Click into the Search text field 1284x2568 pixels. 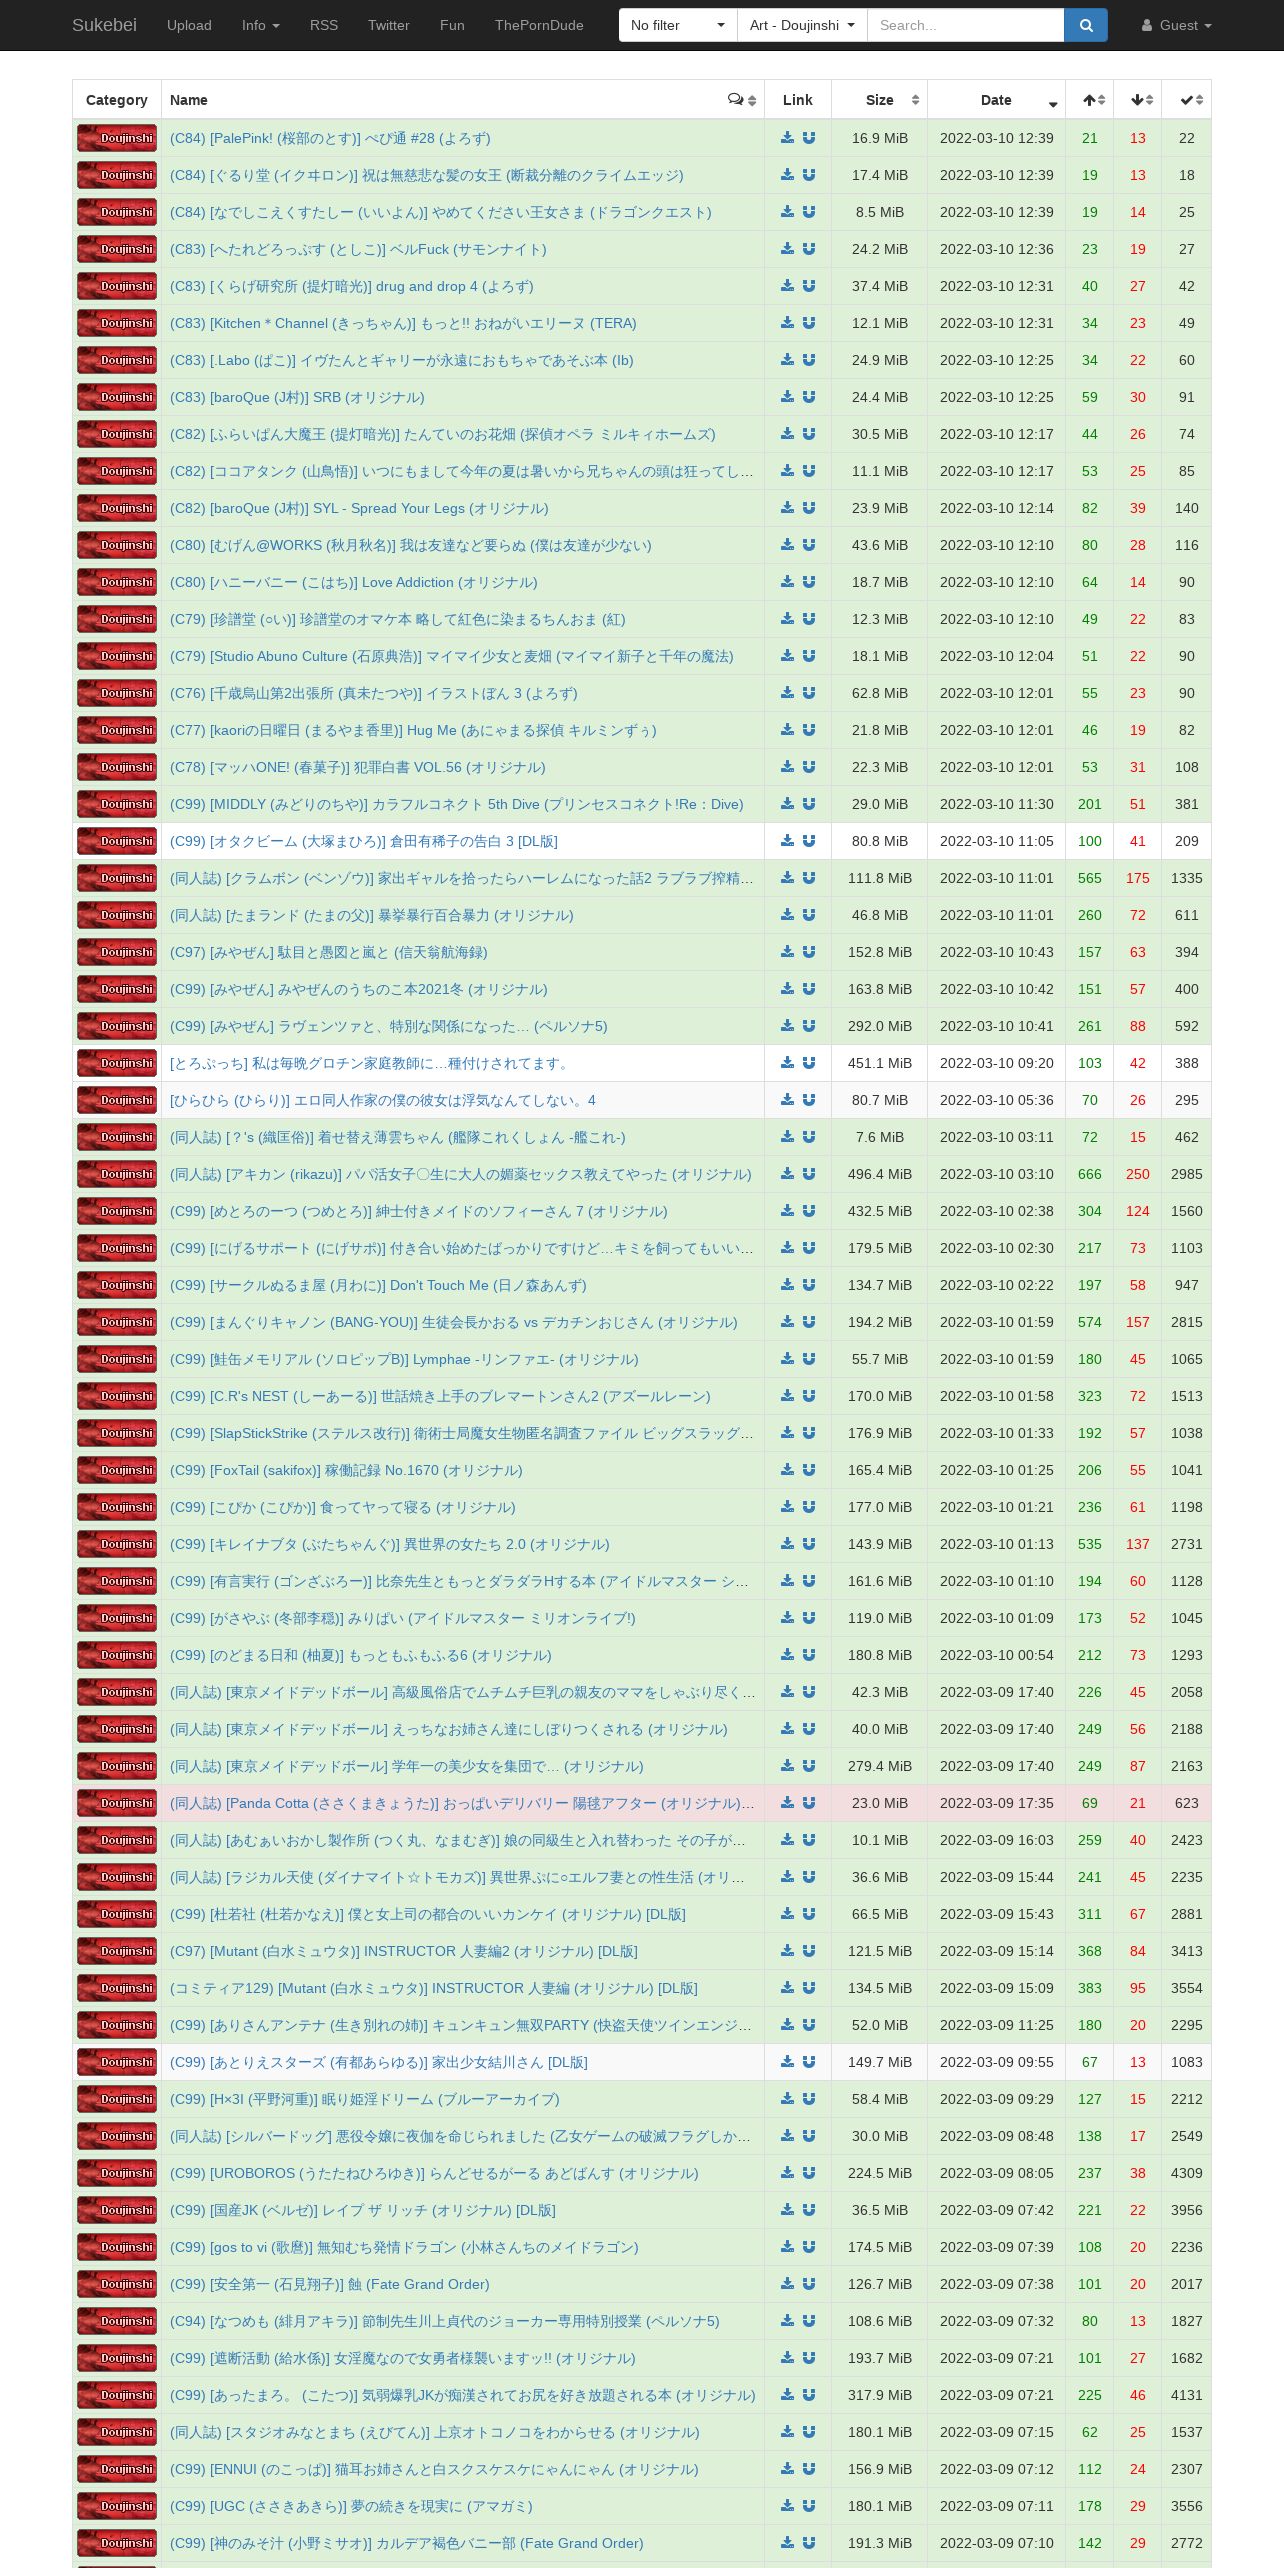[965, 25]
